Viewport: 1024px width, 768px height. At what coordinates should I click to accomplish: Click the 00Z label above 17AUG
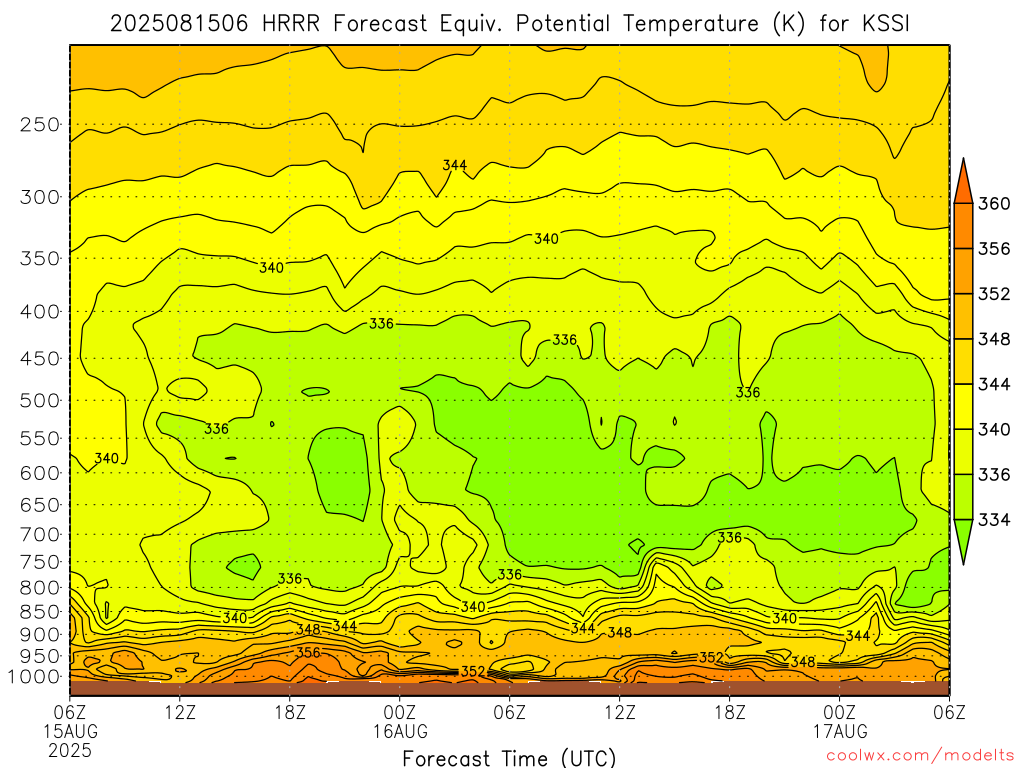tap(840, 712)
